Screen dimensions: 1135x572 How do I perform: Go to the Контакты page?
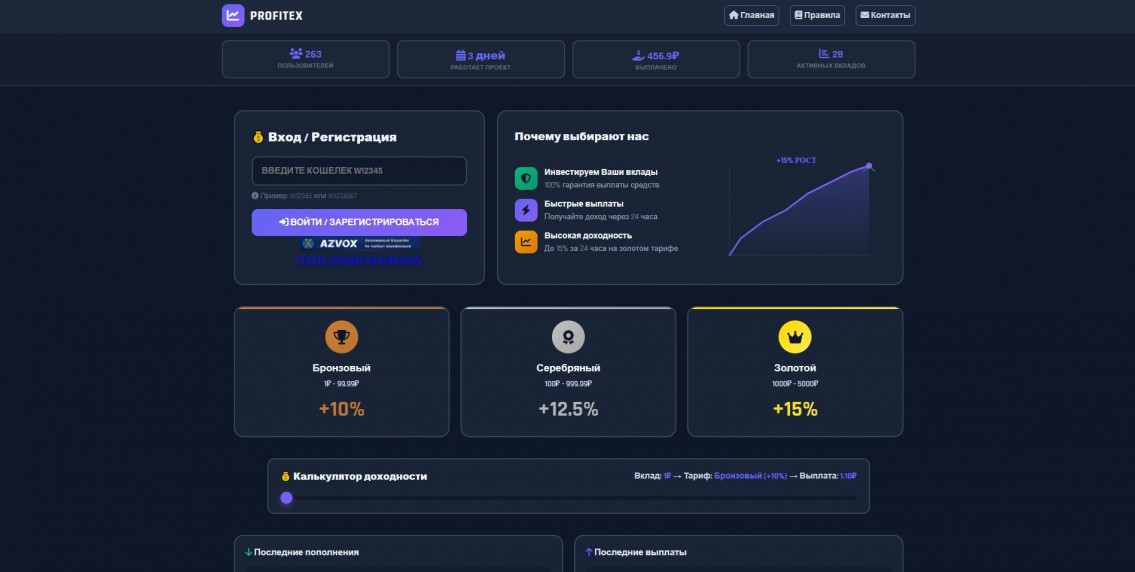(x=885, y=16)
